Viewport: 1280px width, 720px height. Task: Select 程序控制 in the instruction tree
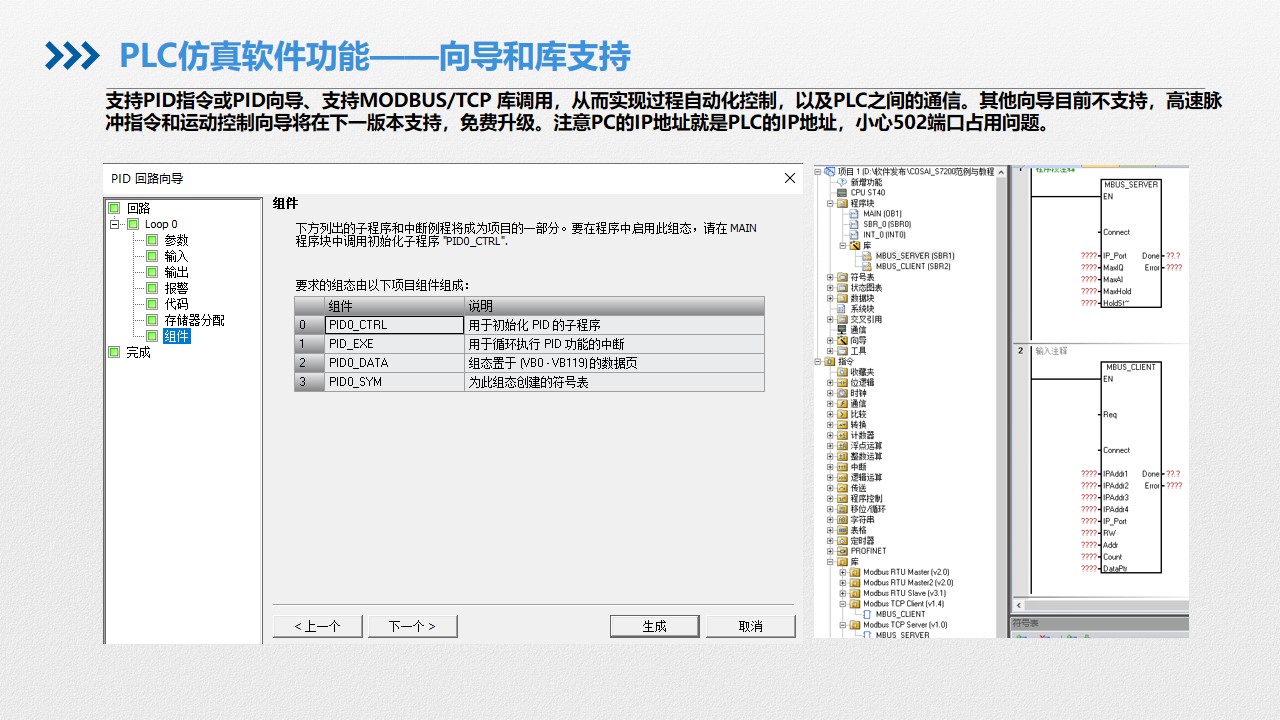pyautogui.click(x=866, y=498)
